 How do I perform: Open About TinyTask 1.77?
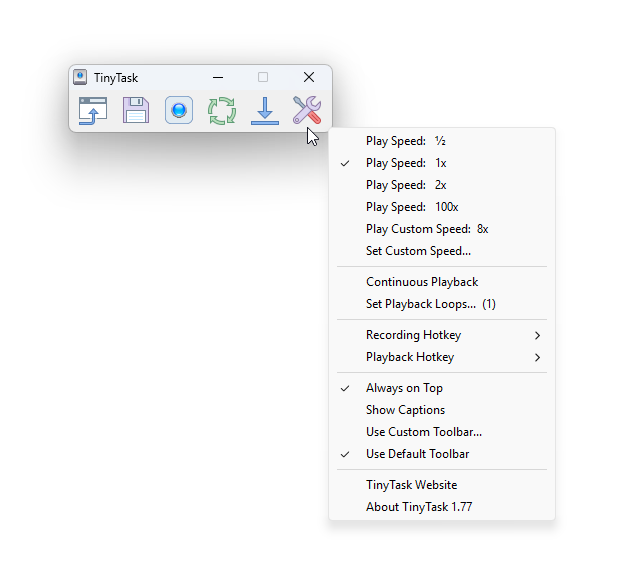pos(442,507)
